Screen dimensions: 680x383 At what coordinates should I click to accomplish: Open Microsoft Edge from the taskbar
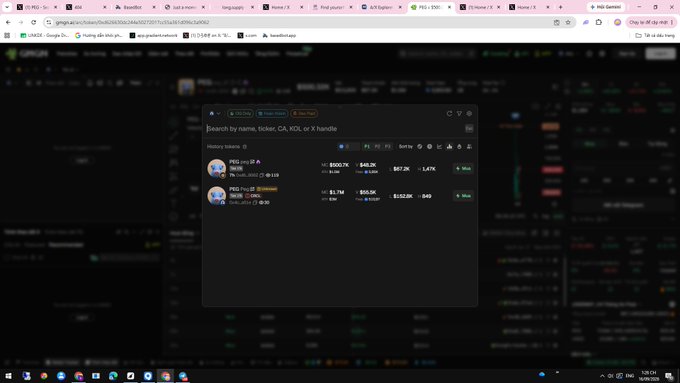(x=113, y=376)
